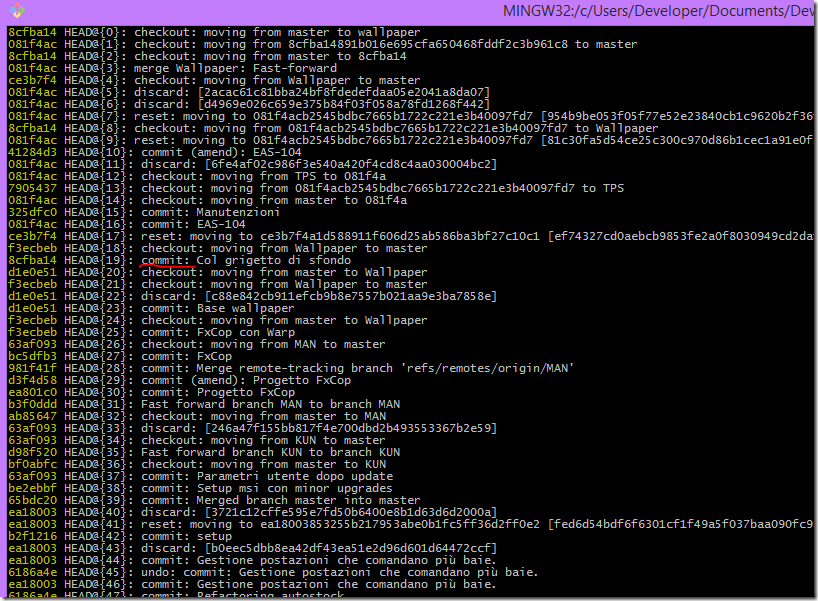This screenshot has width=818, height=601.
Task: Click the b2f1216 hash at HEAD@{42}
Action: click(32, 536)
